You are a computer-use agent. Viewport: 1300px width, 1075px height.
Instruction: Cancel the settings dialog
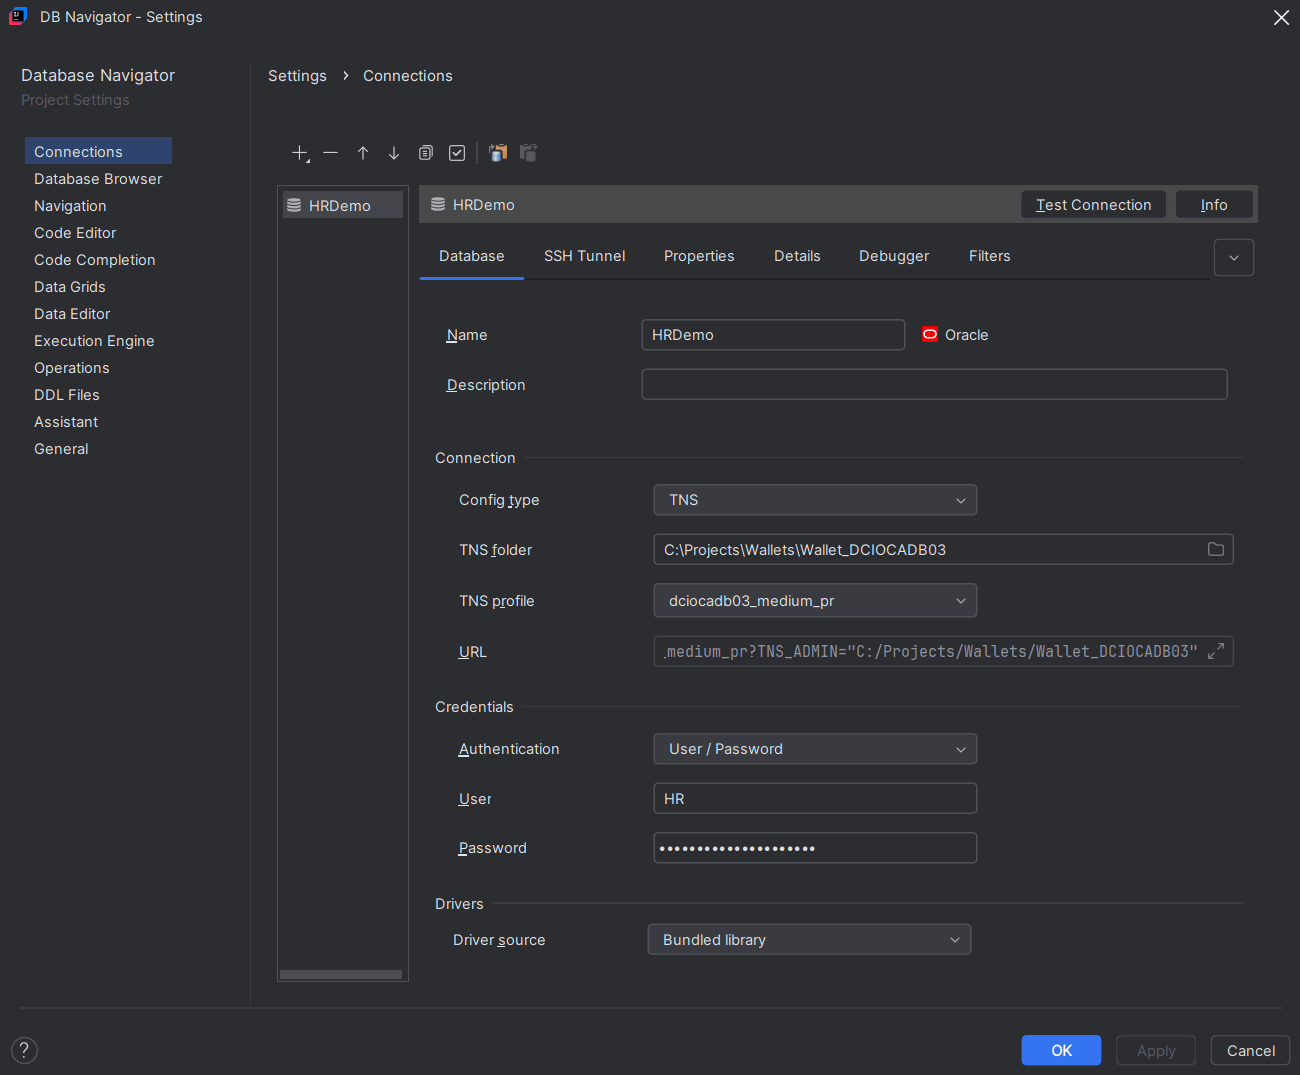1250,1050
